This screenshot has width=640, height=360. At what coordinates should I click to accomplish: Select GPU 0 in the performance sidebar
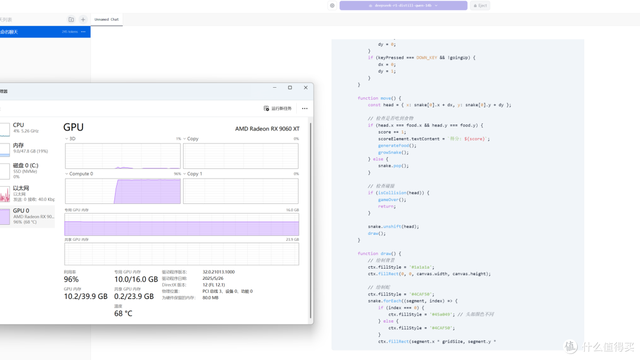[27, 216]
